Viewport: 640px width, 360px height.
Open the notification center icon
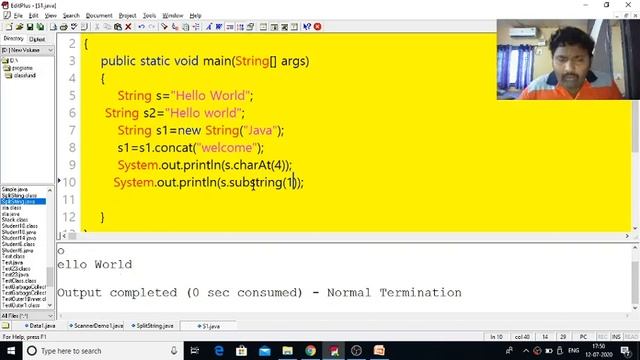pyautogui.click(x=625, y=351)
